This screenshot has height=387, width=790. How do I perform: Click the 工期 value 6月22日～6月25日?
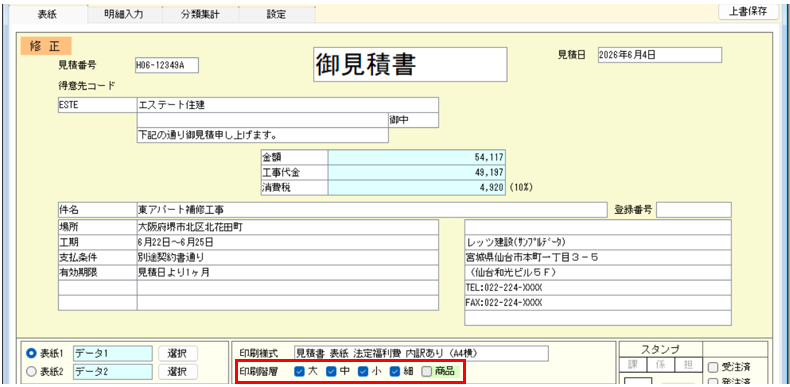[x=287, y=242]
